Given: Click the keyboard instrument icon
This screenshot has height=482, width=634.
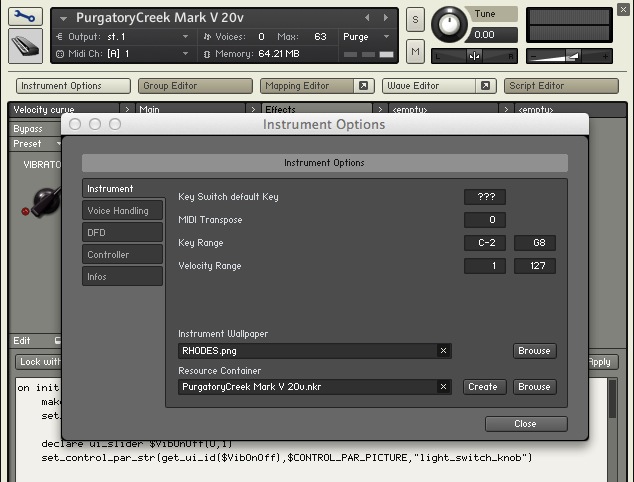Looking at the screenshot, I should [x=25, y=46].
